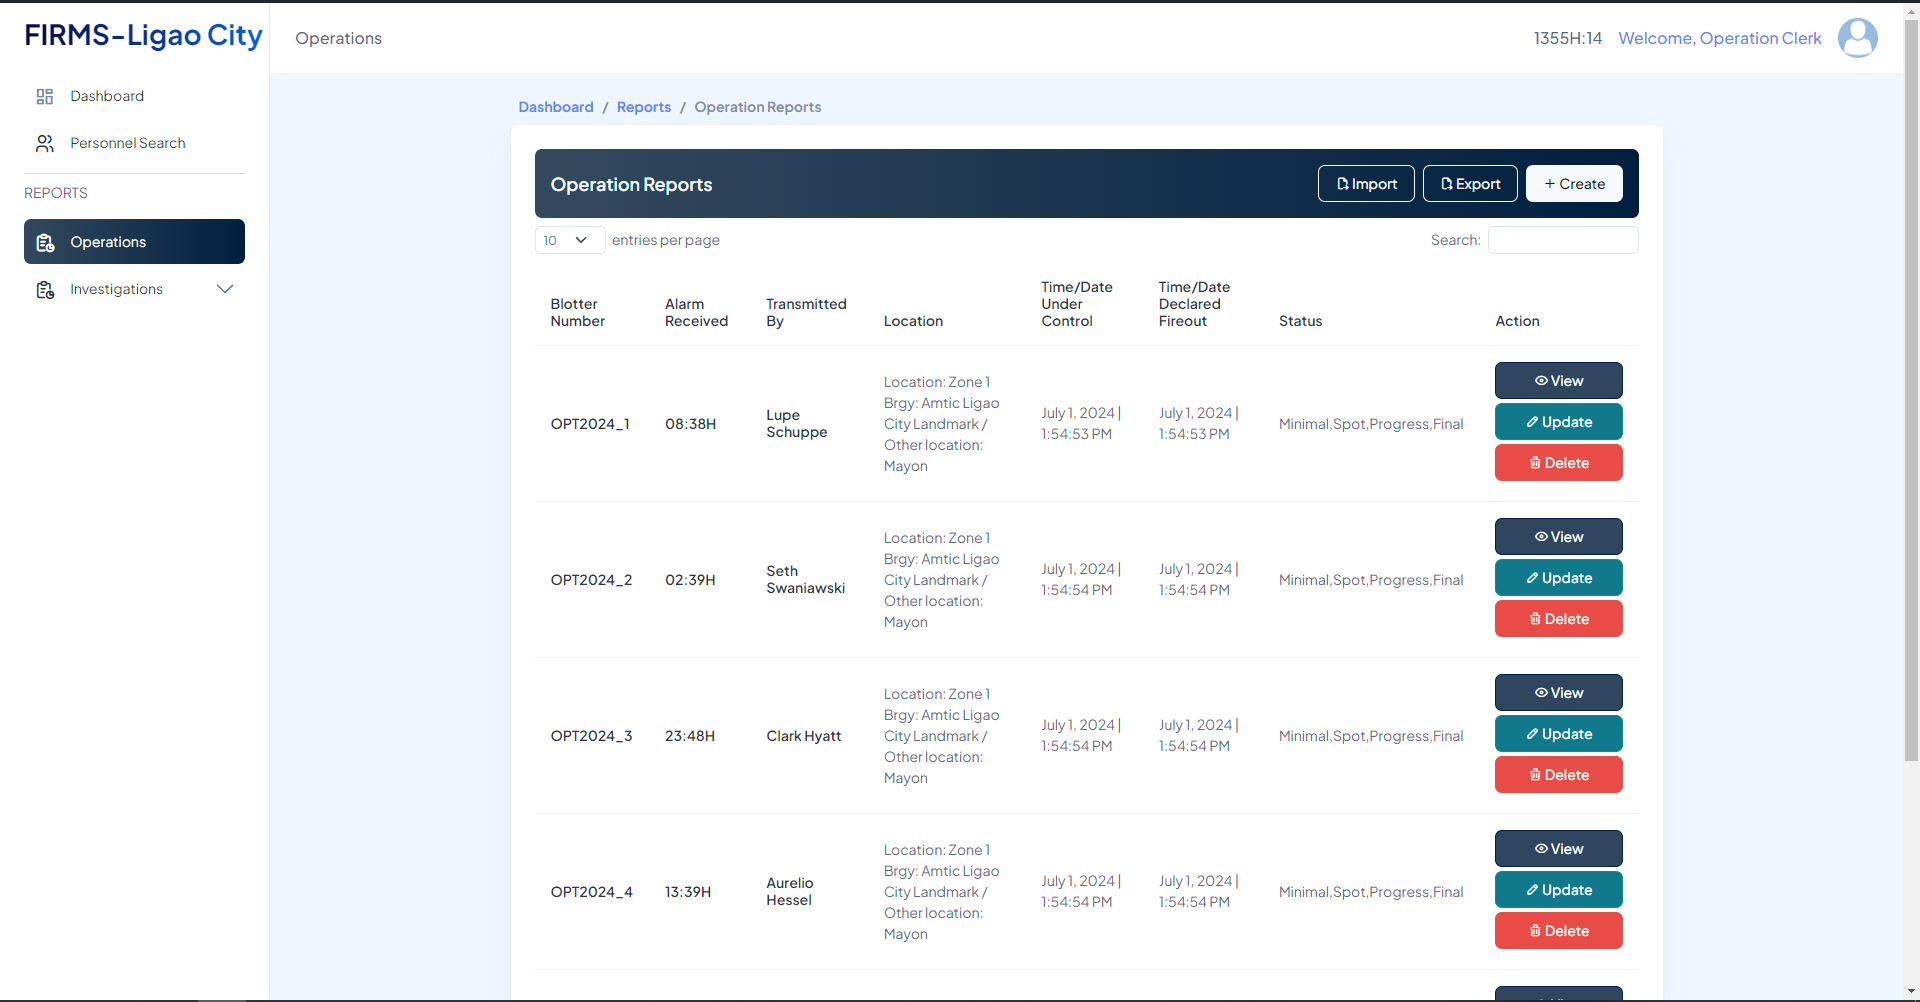Create a new operation report

(x=1573, y=184)
